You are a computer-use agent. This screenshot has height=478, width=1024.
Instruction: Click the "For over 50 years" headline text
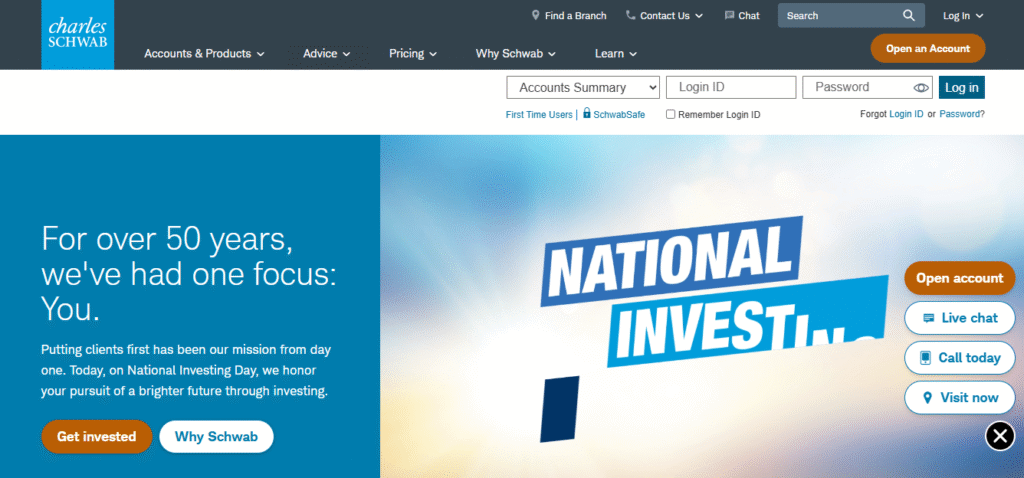click(189, 274)
